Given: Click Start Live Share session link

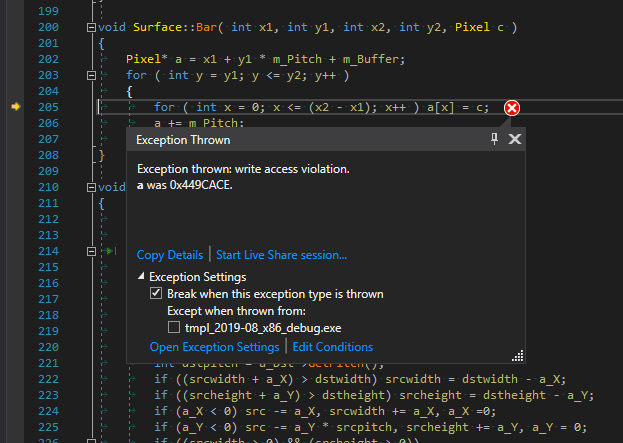Looking at the screenshot, I should tap(281, 255).
